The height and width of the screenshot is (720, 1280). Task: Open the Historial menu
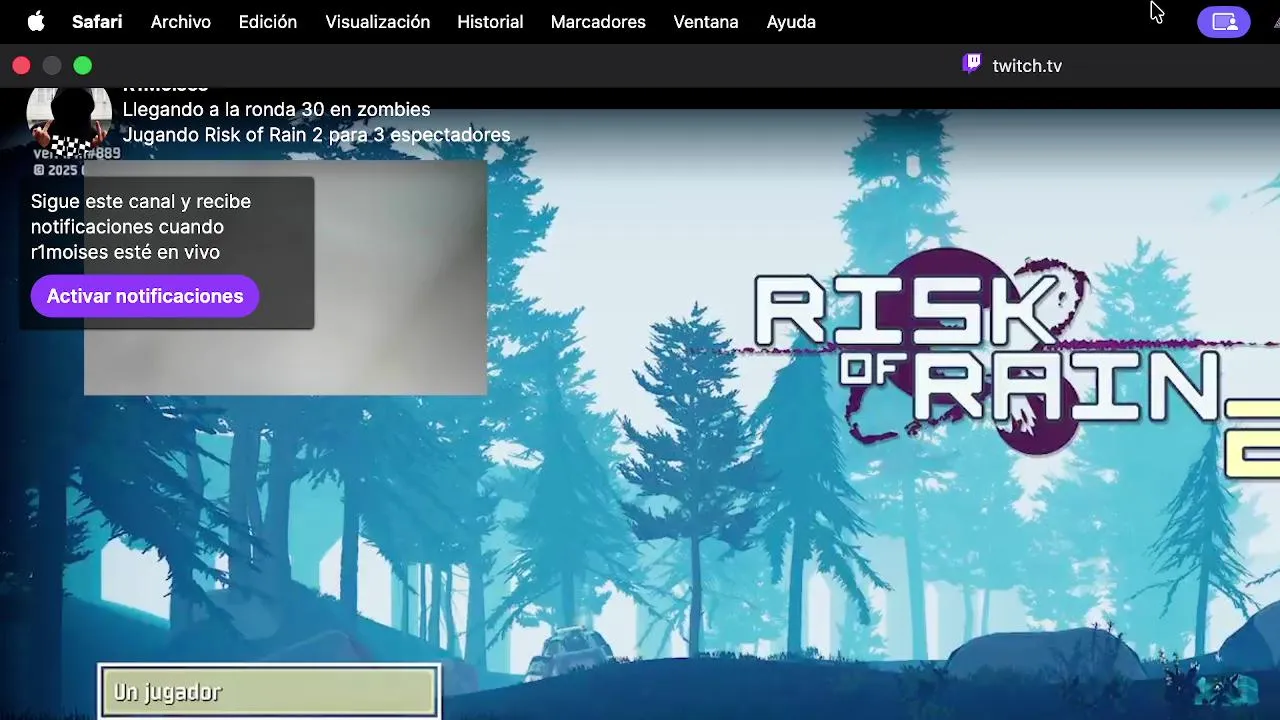490,21
